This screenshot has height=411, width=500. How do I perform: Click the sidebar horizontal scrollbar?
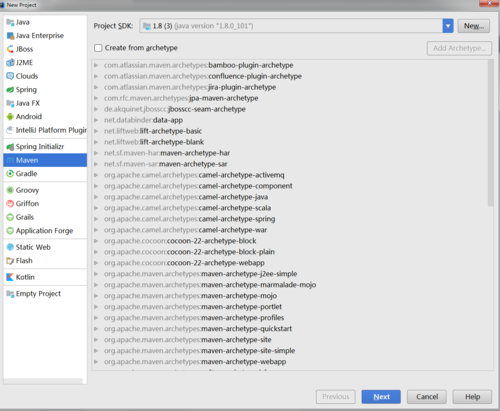point(43,381)
